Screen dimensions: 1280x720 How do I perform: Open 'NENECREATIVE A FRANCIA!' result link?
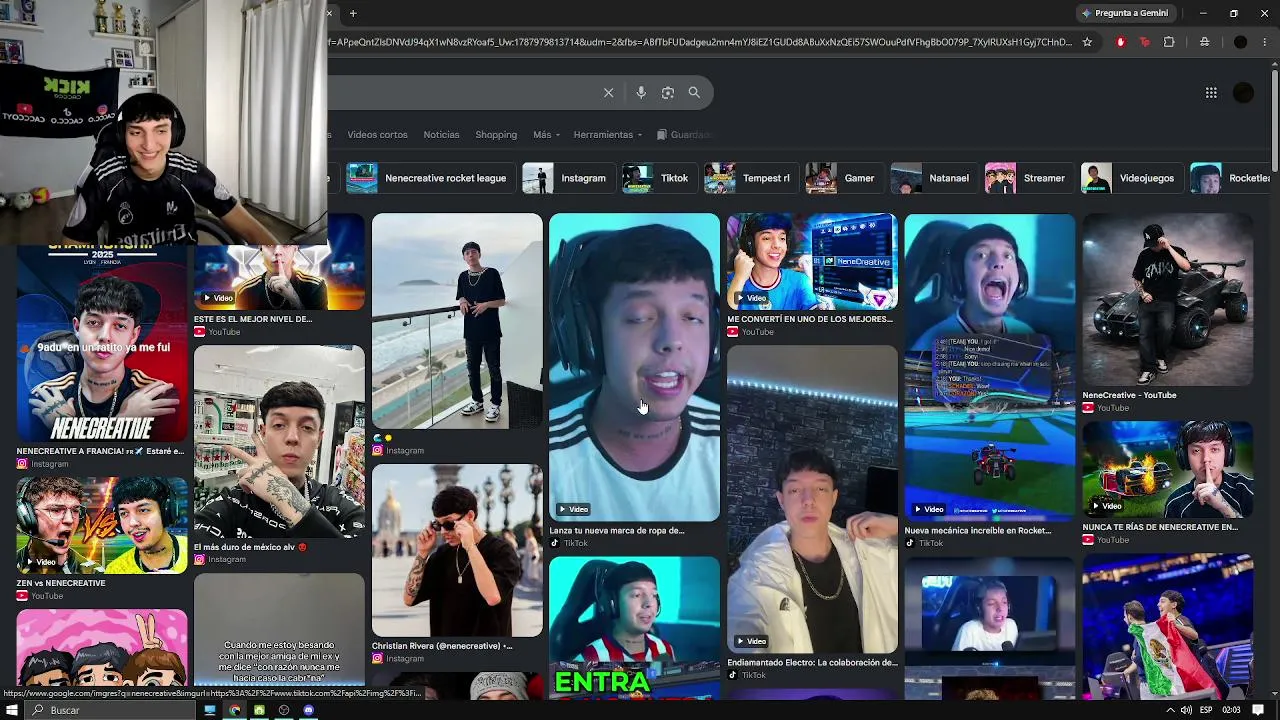100,451
